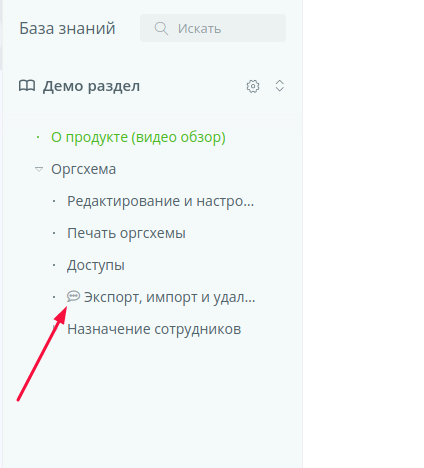Toggle the section switcher up-down chevrons

coord(280,86)
